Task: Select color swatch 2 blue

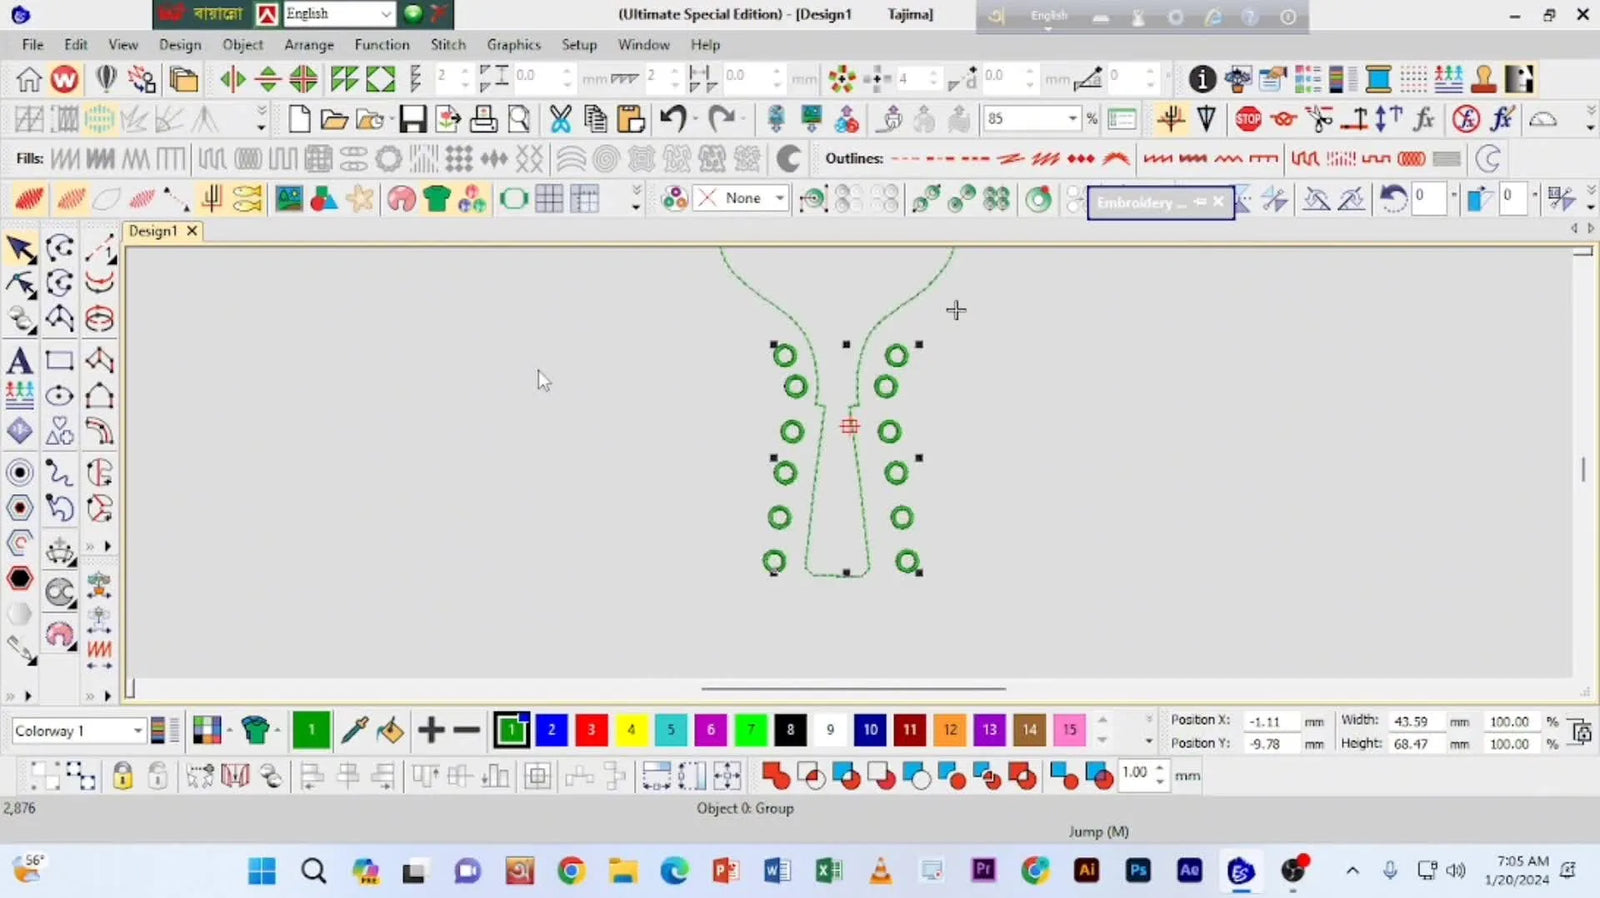Action: [551, 730]
